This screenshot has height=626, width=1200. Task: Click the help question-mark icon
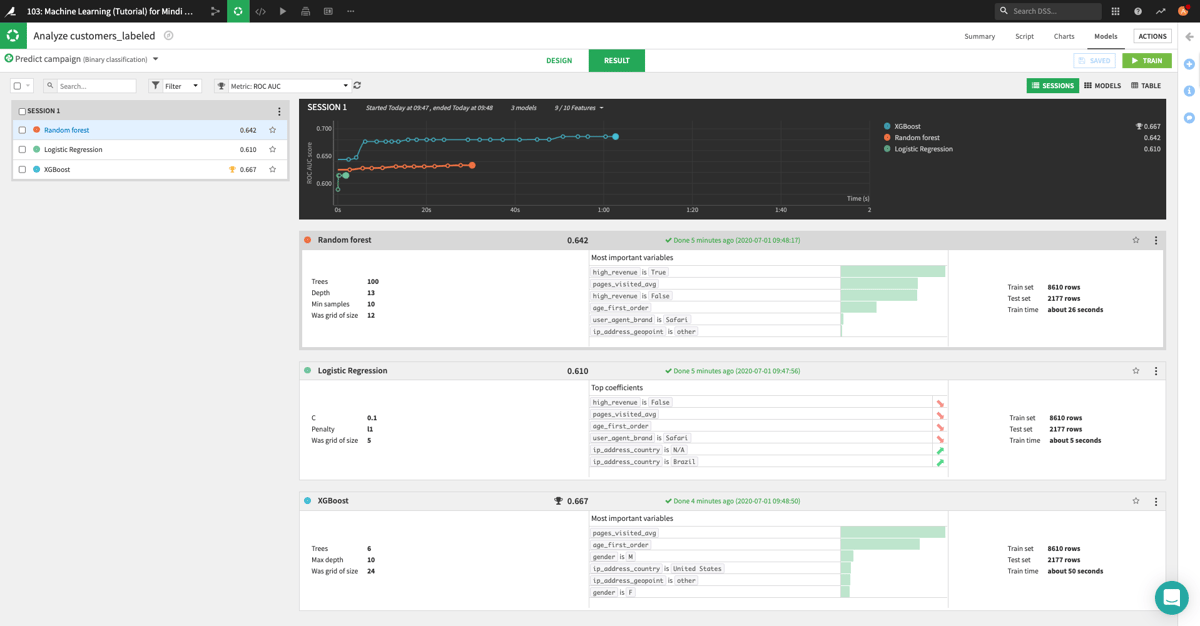coord(1138,11)
